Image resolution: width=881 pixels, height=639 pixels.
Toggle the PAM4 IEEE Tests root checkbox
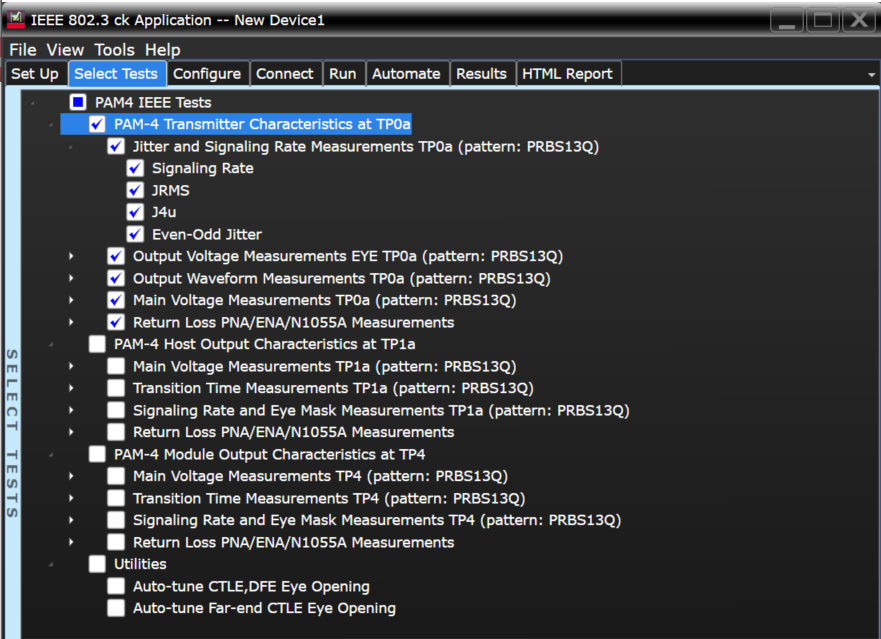(x=78, y=102)
